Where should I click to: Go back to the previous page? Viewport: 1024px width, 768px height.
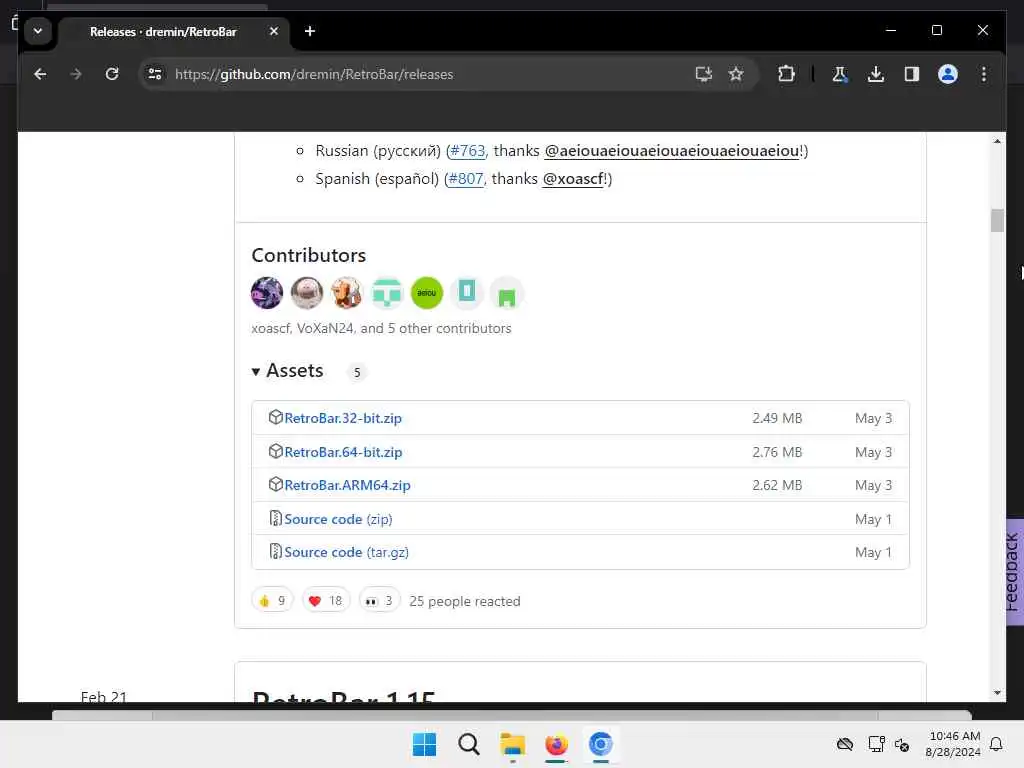click(x=40, y=74)
